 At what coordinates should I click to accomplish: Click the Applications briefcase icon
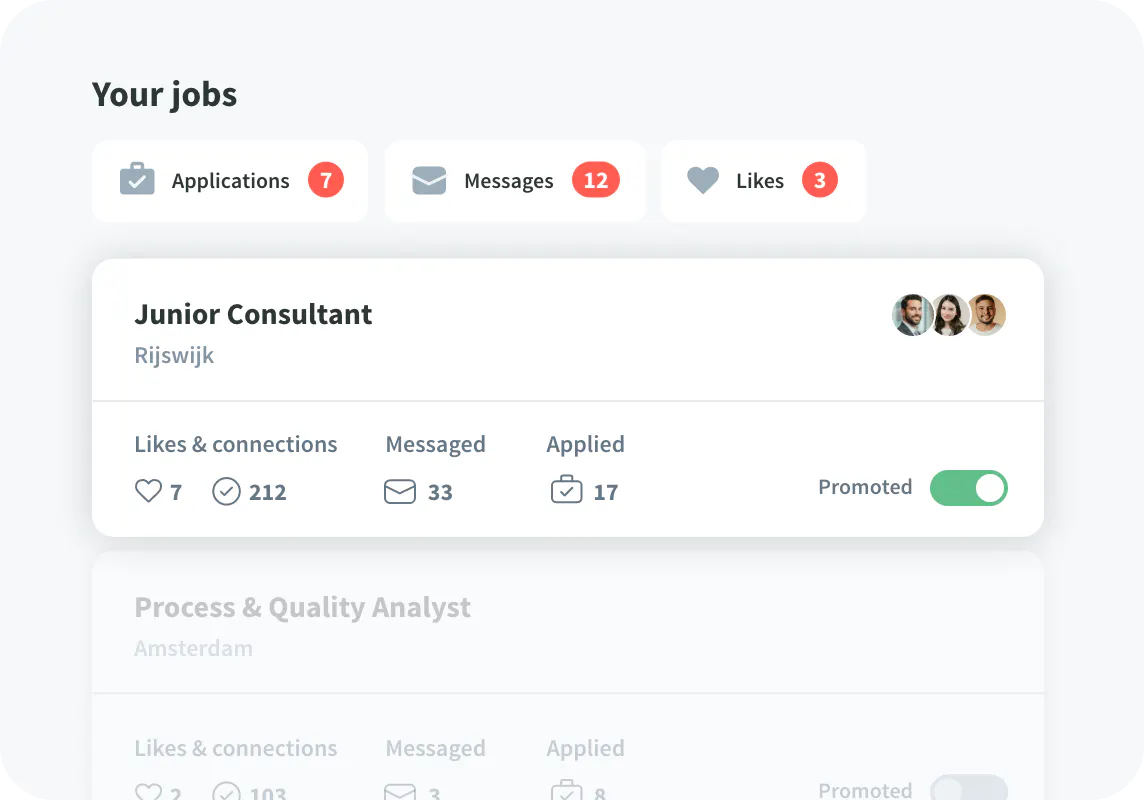point(137,180)
